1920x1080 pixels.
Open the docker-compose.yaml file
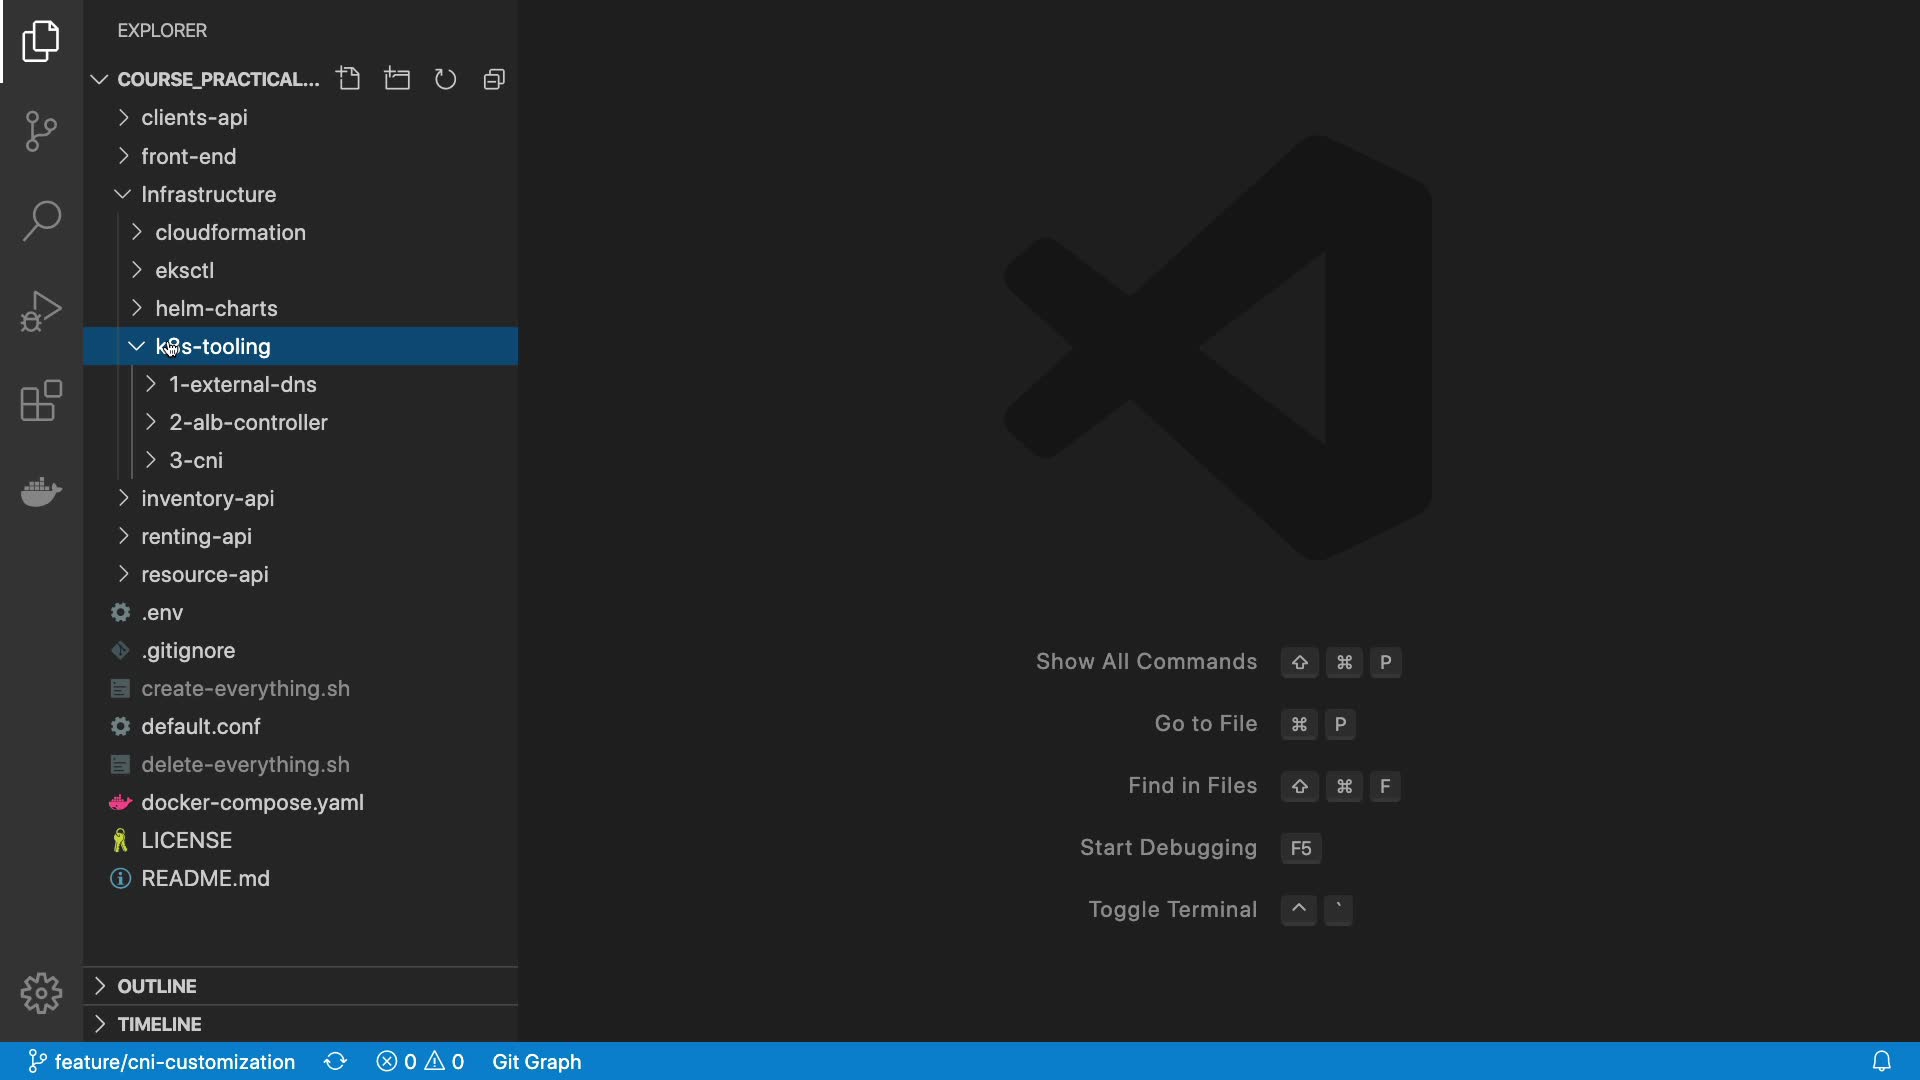pos(252,803)
